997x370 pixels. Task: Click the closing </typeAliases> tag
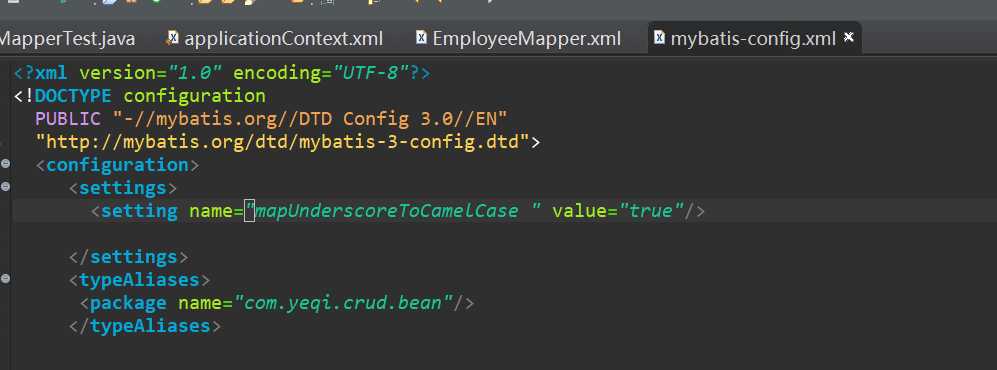(145, 326)
